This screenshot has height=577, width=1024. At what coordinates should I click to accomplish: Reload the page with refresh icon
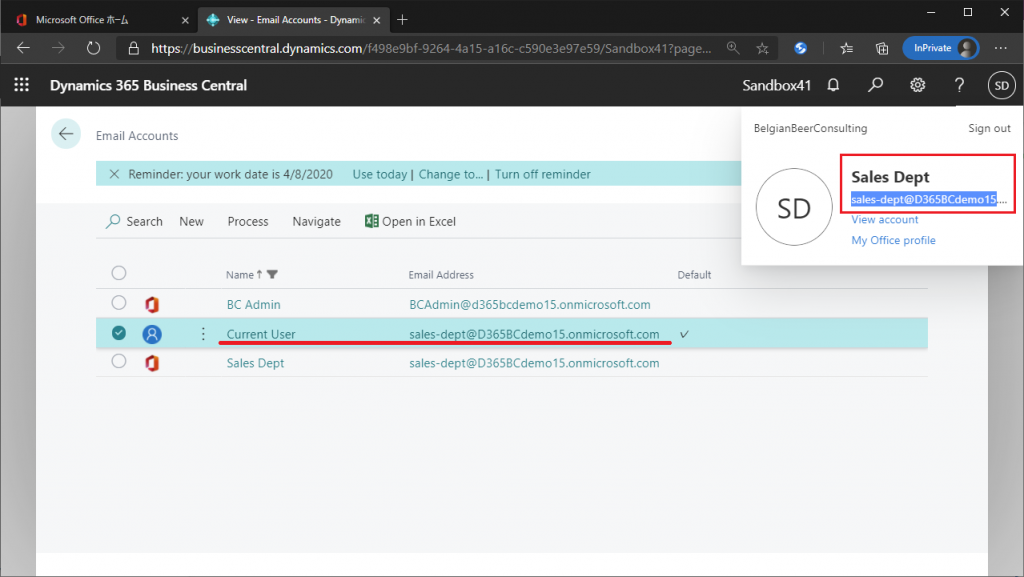pyautogui.click(x=93, y=48)
